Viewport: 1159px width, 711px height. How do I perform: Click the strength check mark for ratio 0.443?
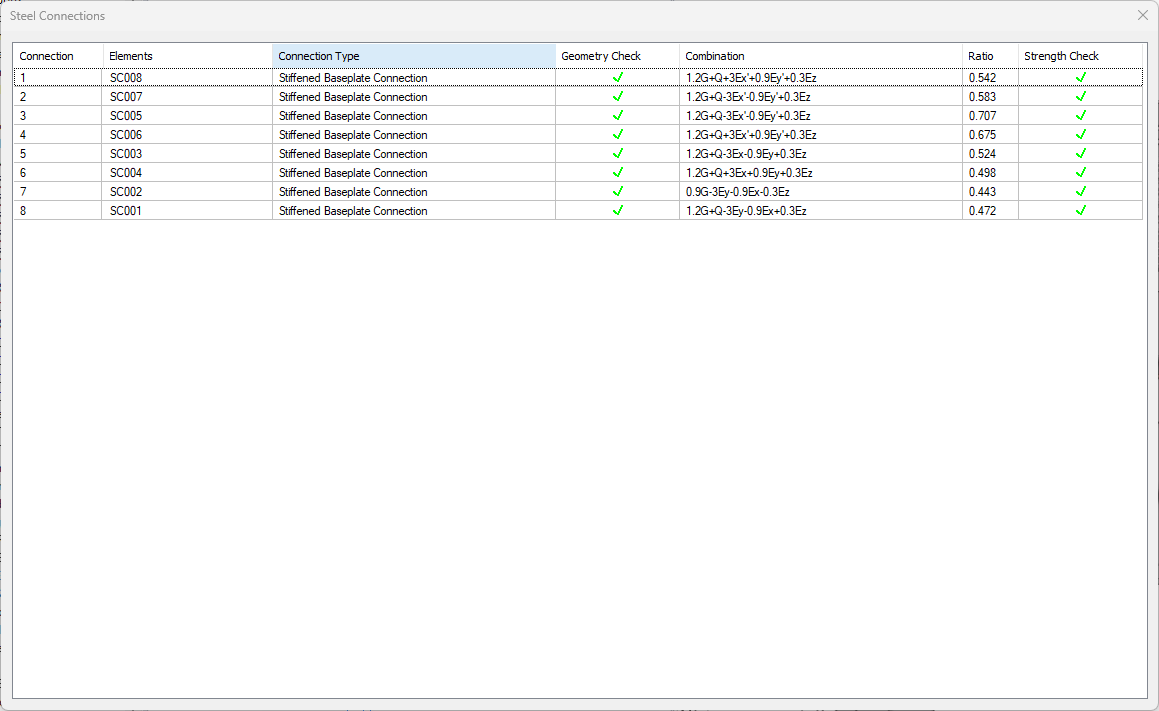1081,191
